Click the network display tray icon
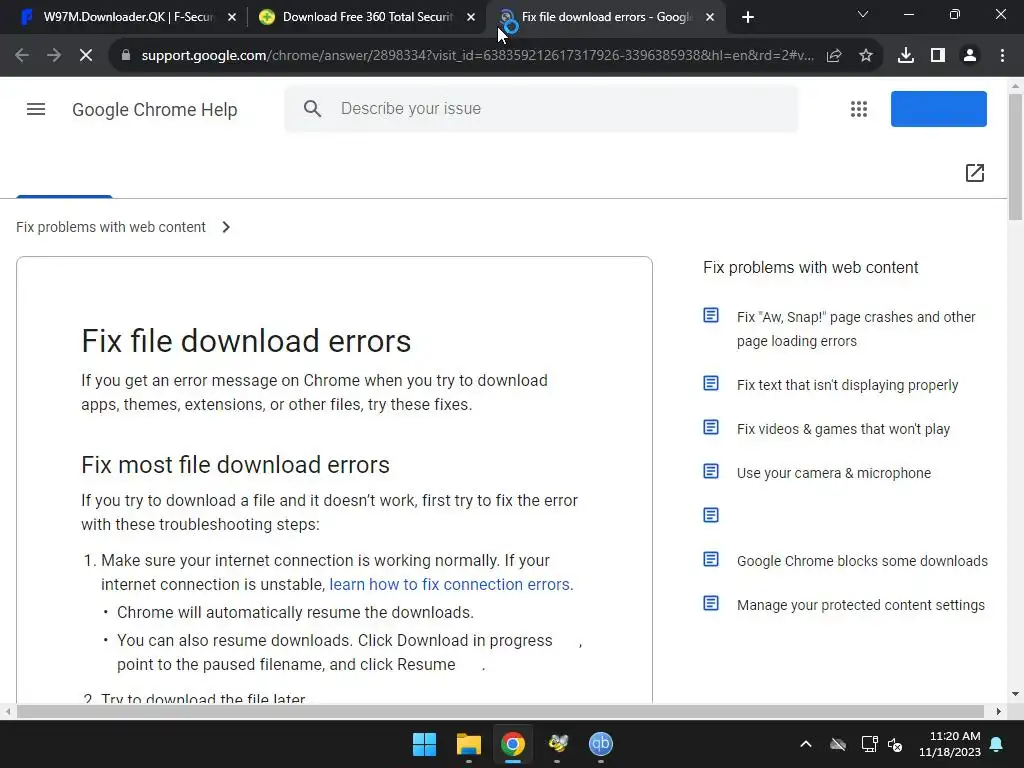The height and width of the screenshot is (768, 1024). click(869, 744)
